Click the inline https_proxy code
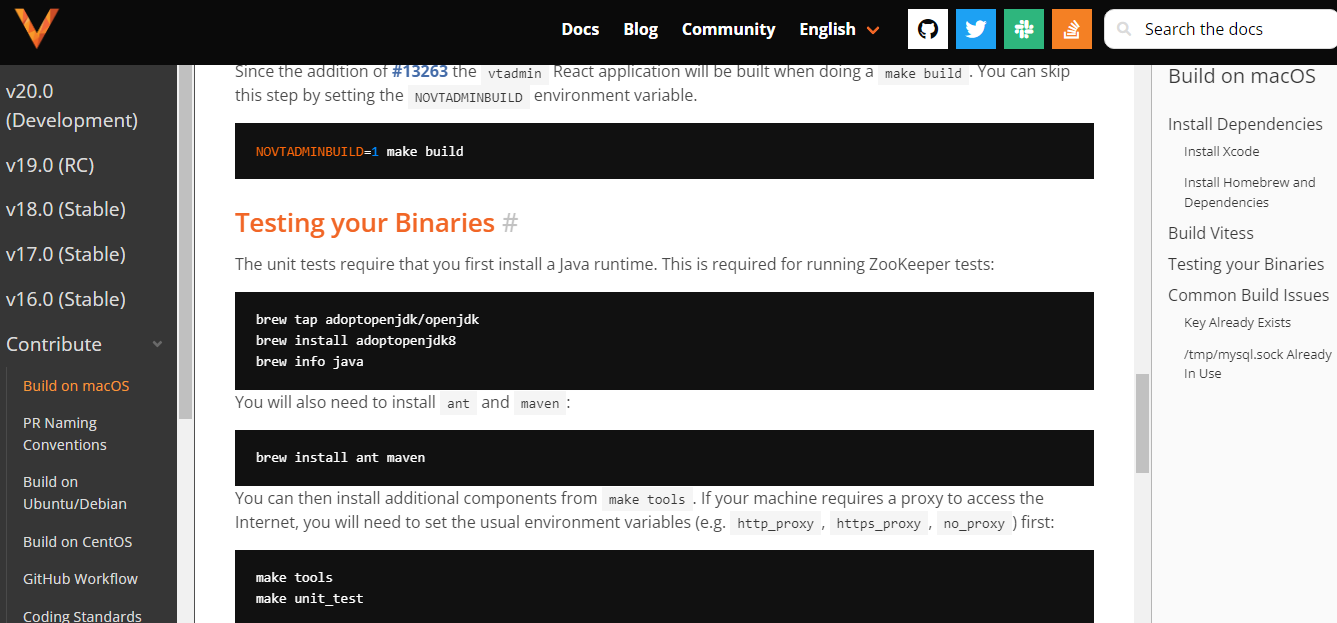1337x623 pixels. [x=878, y=523]
